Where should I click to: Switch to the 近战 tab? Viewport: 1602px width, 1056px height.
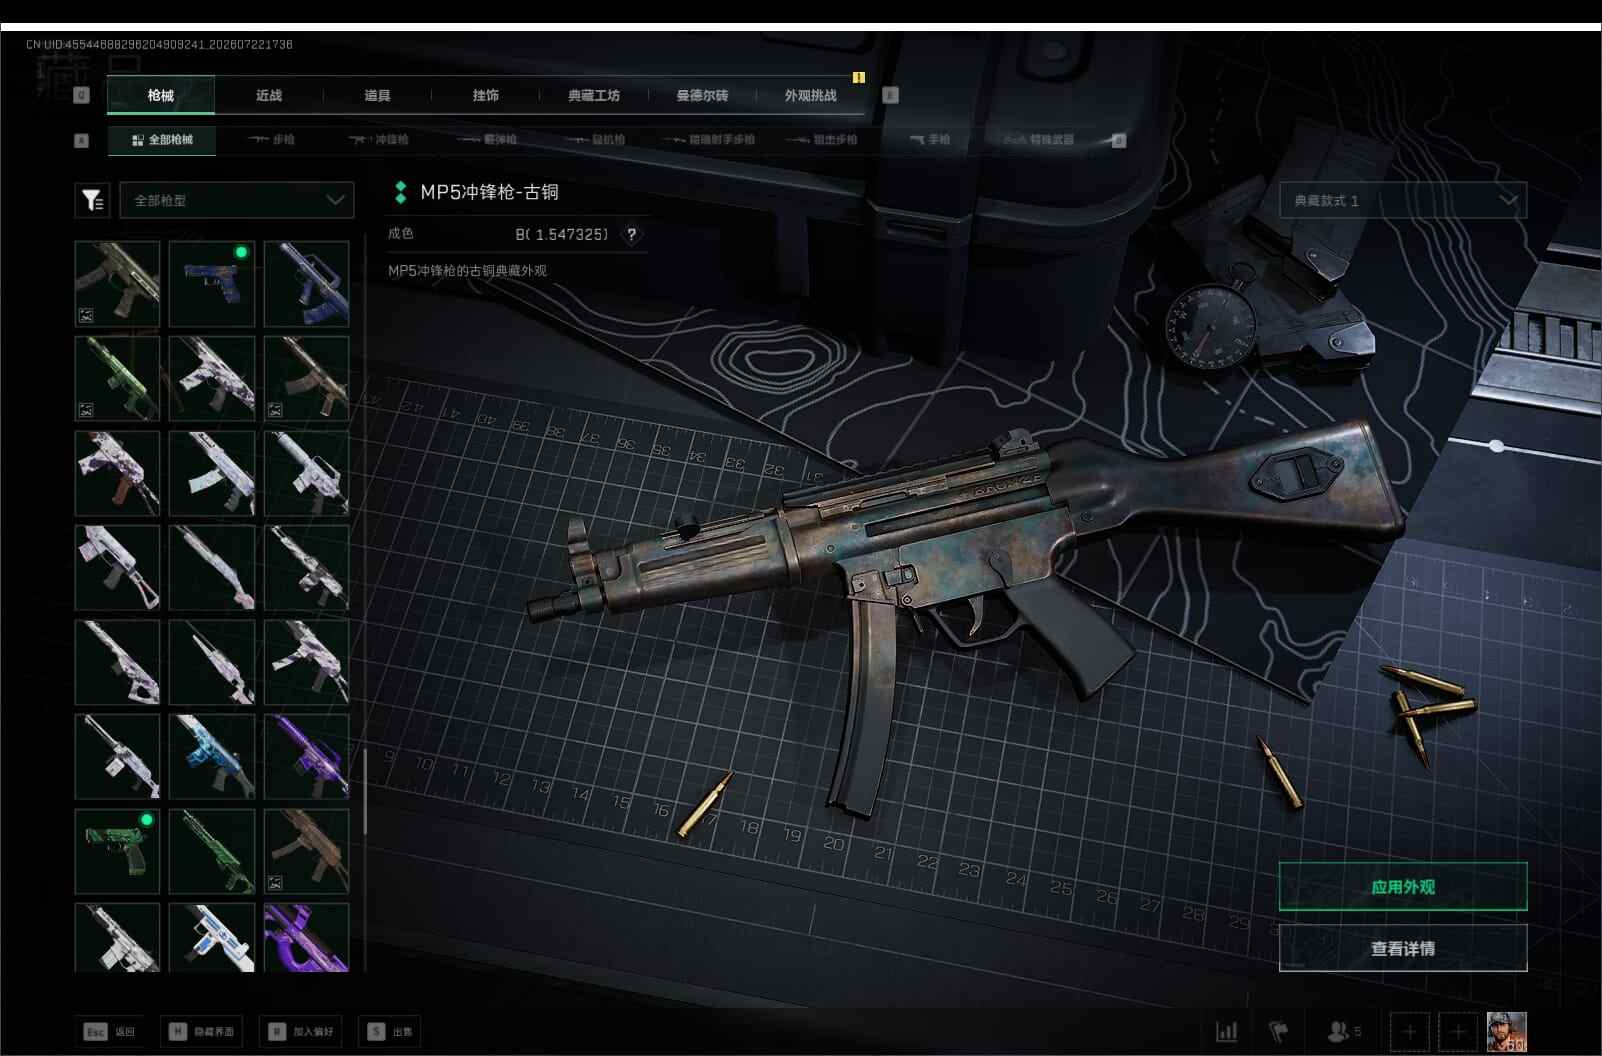pyautogui.click(x=269, y=95)
